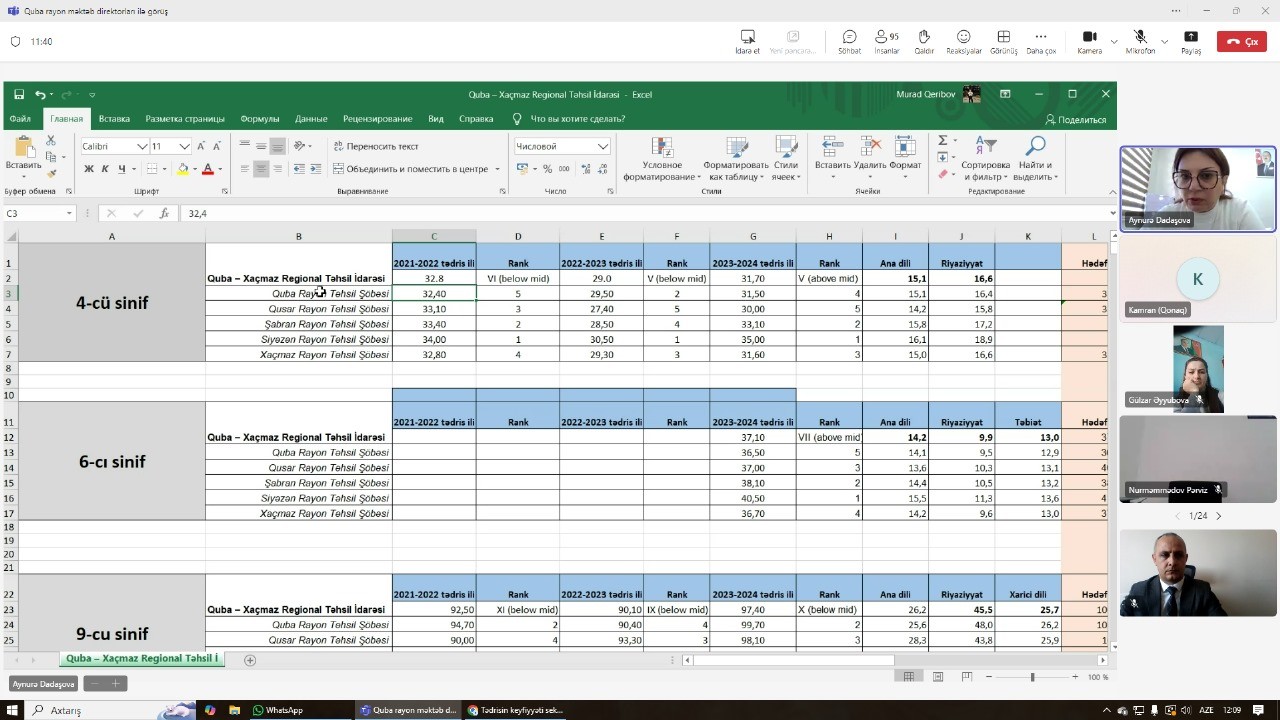
Task: Click the Поделиться share button in Excel
Action: (1074, 119)
